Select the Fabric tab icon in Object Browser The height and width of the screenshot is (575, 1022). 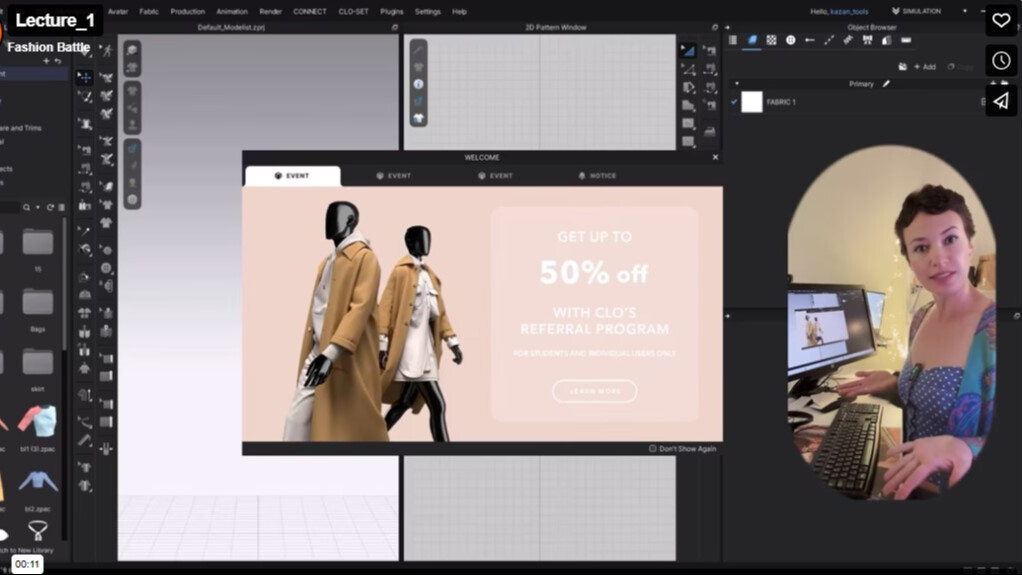(x=752, y=40)
